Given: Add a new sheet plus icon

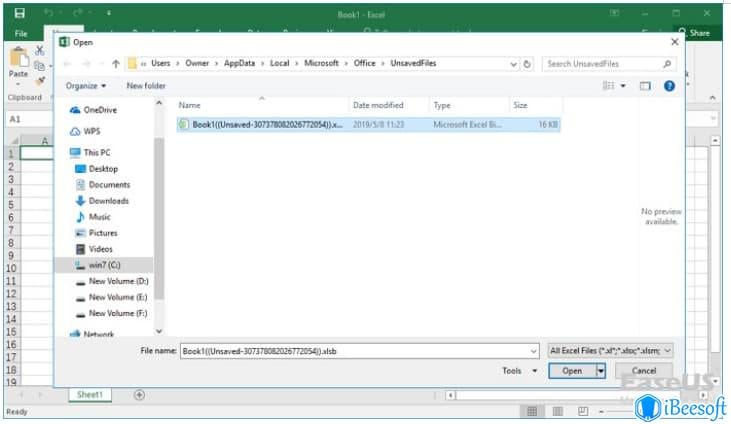Looking at the screenshot, I should [139, 395].
